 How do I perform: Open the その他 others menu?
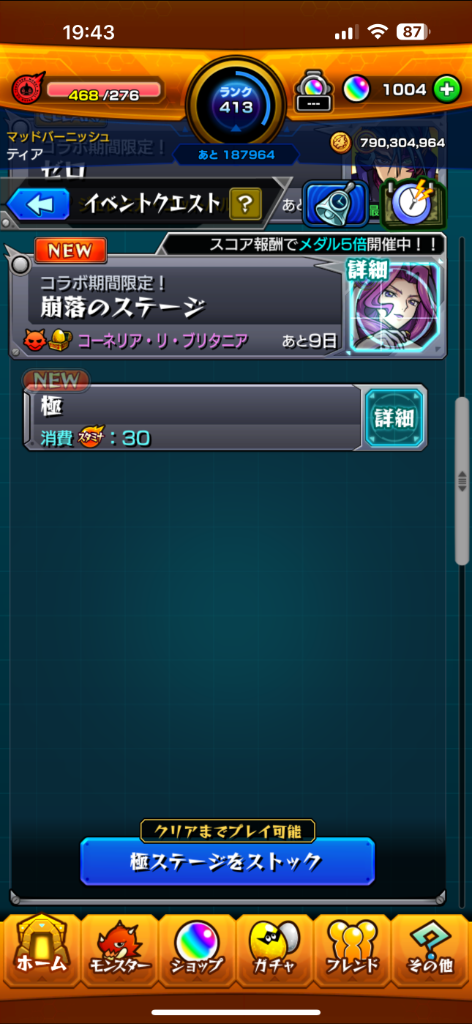(430, 951)
